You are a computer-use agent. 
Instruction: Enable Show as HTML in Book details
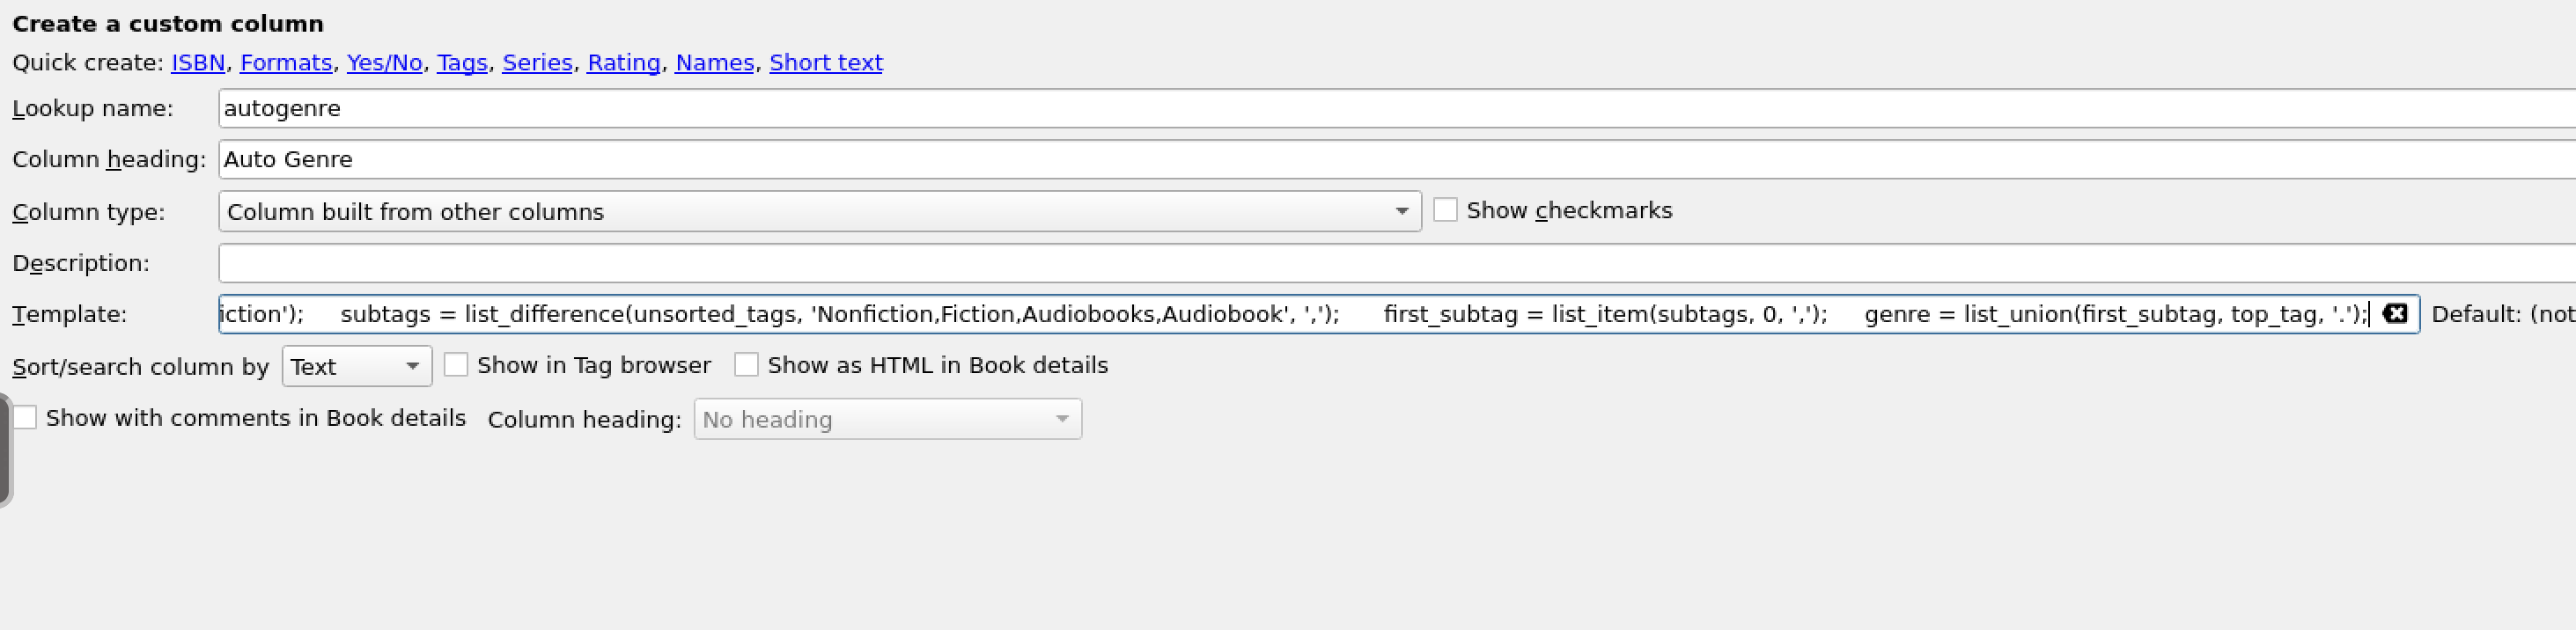746,365
